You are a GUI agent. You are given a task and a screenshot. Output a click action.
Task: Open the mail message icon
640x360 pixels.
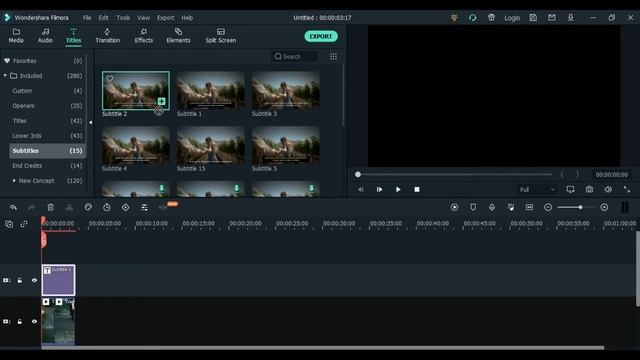pos(552,18)
